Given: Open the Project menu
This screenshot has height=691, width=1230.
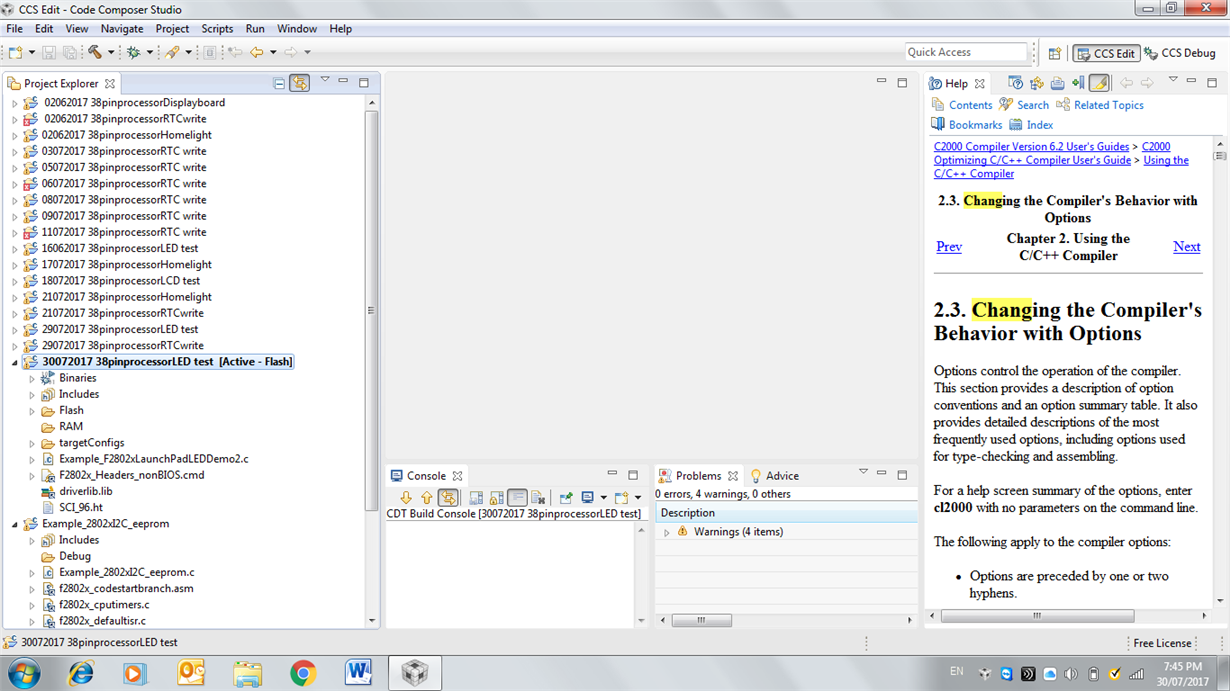Looking at the screenshot, I should 172,28.
